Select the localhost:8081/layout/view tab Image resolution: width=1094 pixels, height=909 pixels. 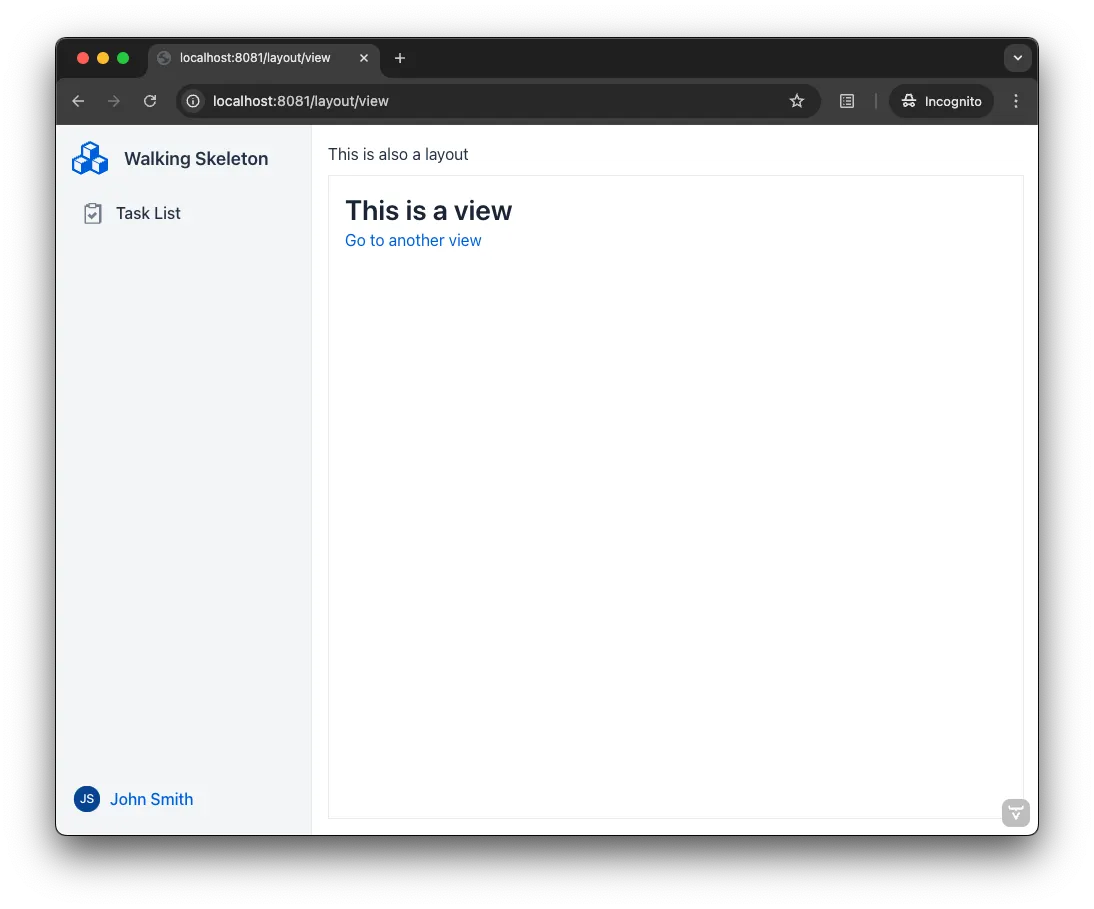tap(255, 58)
